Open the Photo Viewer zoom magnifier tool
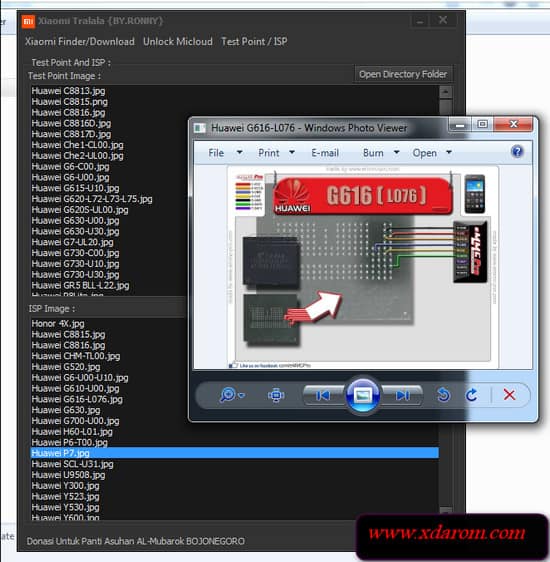 point(228,395)
